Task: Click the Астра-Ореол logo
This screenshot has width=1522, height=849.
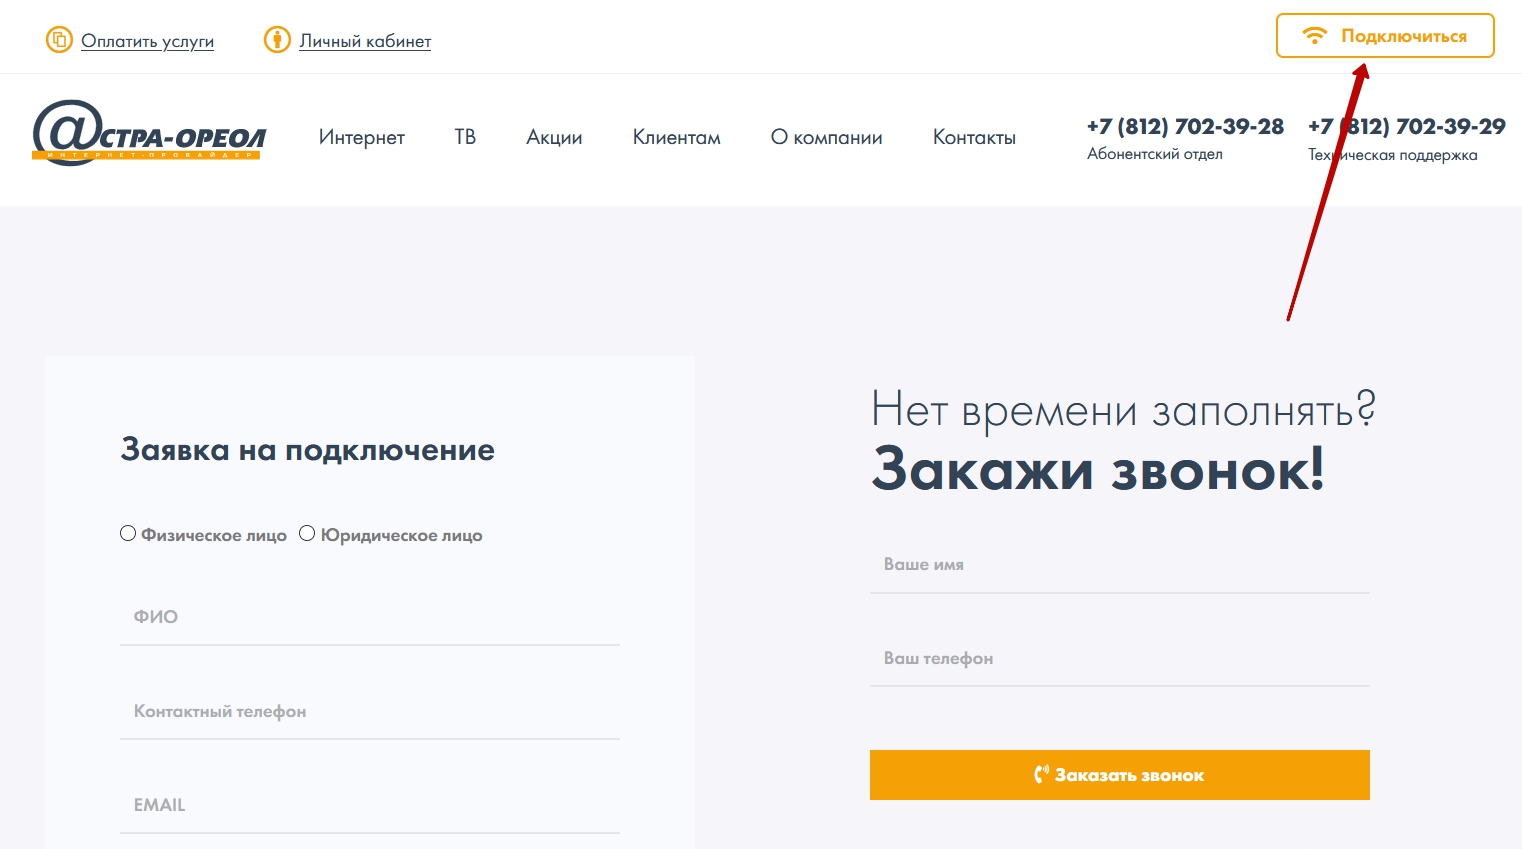Action: pos(150,132)
